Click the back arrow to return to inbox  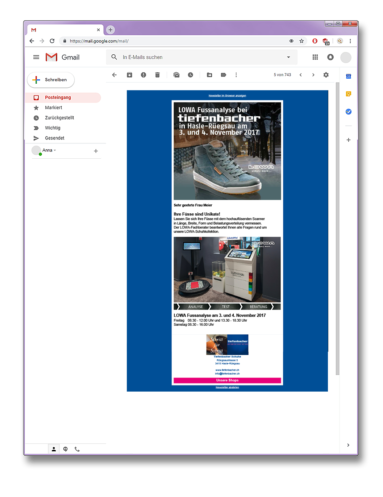[114, 75]
